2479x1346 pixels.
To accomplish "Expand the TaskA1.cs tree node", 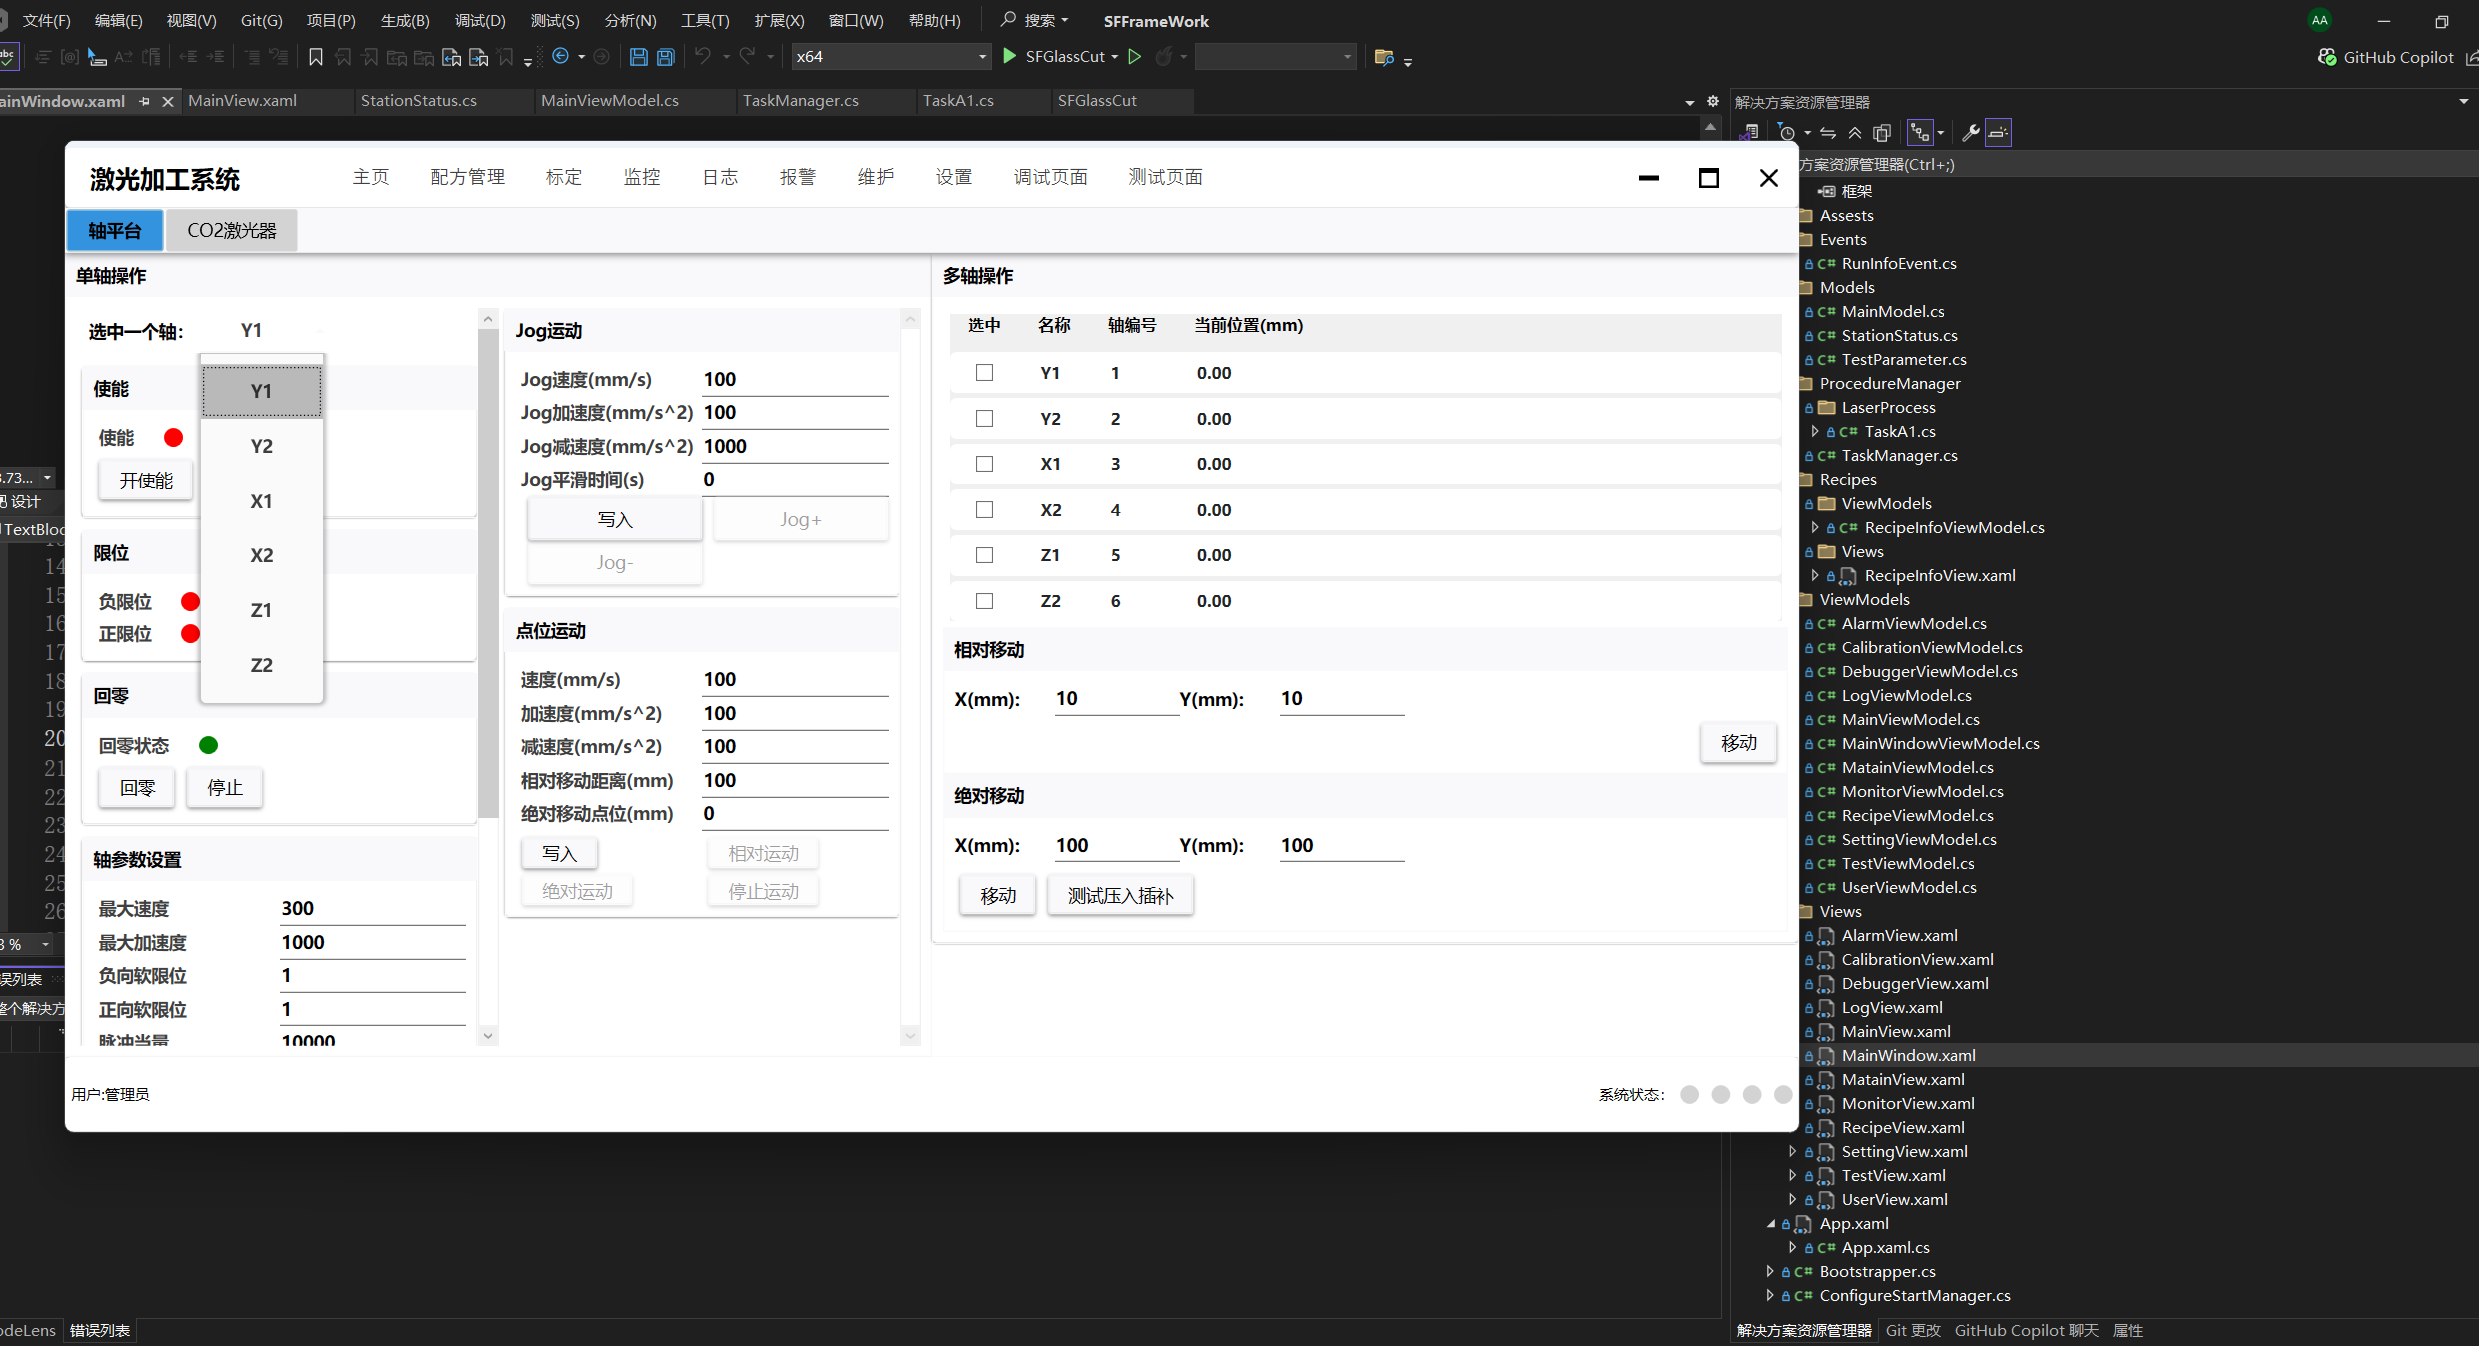I will click(x=1815, y=432).
